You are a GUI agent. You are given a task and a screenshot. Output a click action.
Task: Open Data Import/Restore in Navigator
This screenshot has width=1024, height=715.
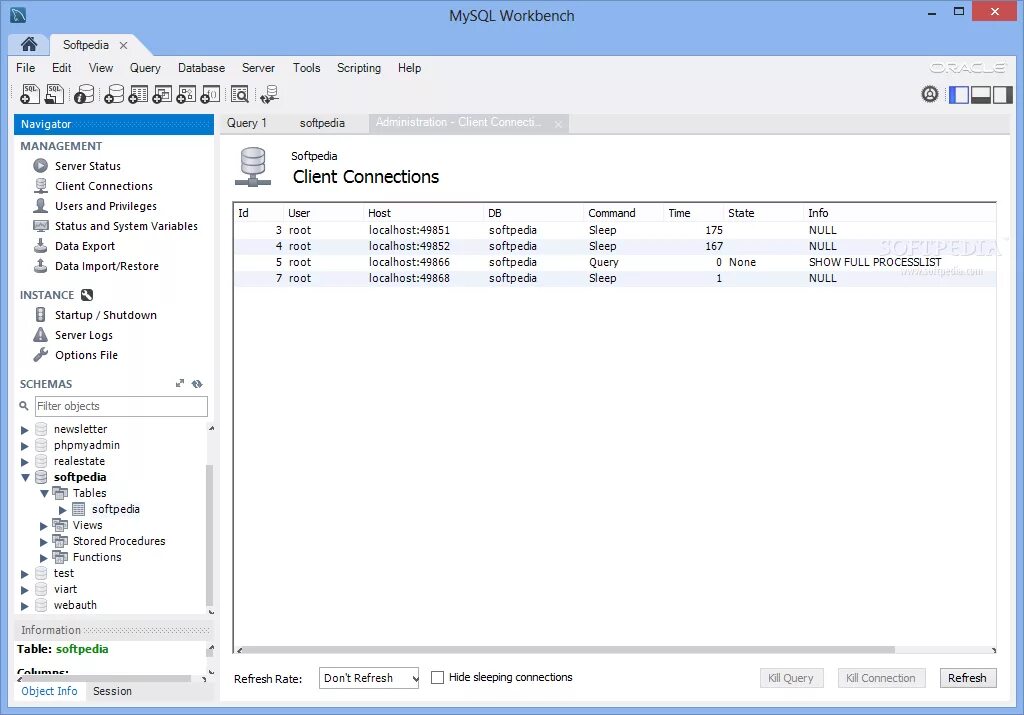[x=106, y=266]
